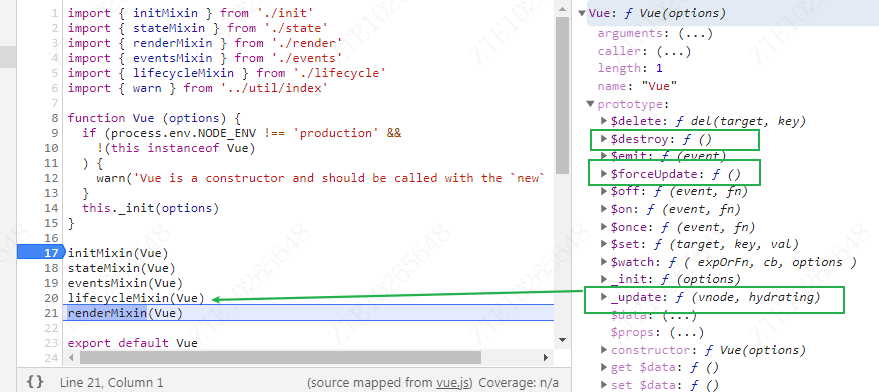Set breakpoint on line number 21
Viewport: 879px width, 392px height.
click(x=51, y=313)
